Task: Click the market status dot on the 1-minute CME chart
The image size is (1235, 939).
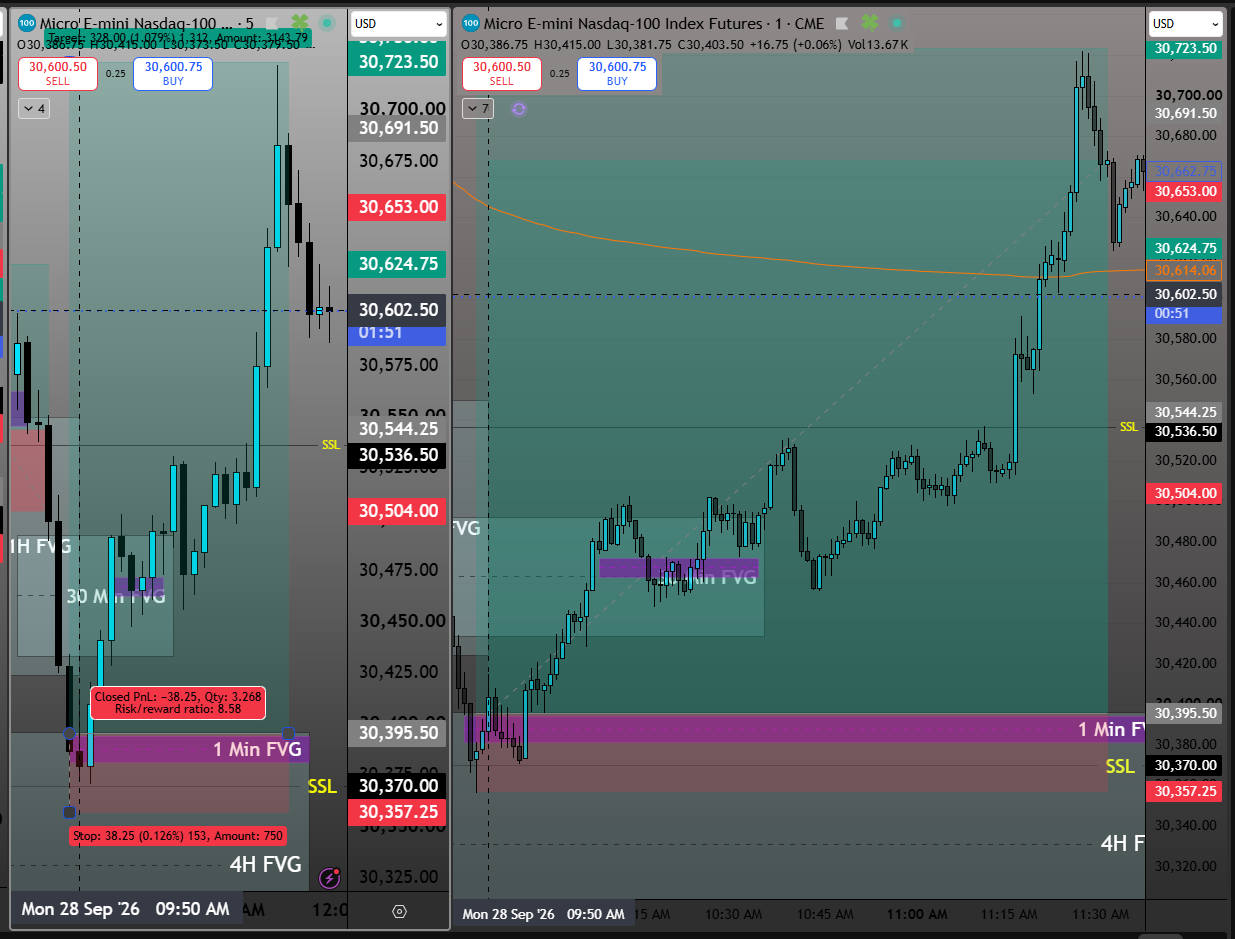Action: (897, 22)
